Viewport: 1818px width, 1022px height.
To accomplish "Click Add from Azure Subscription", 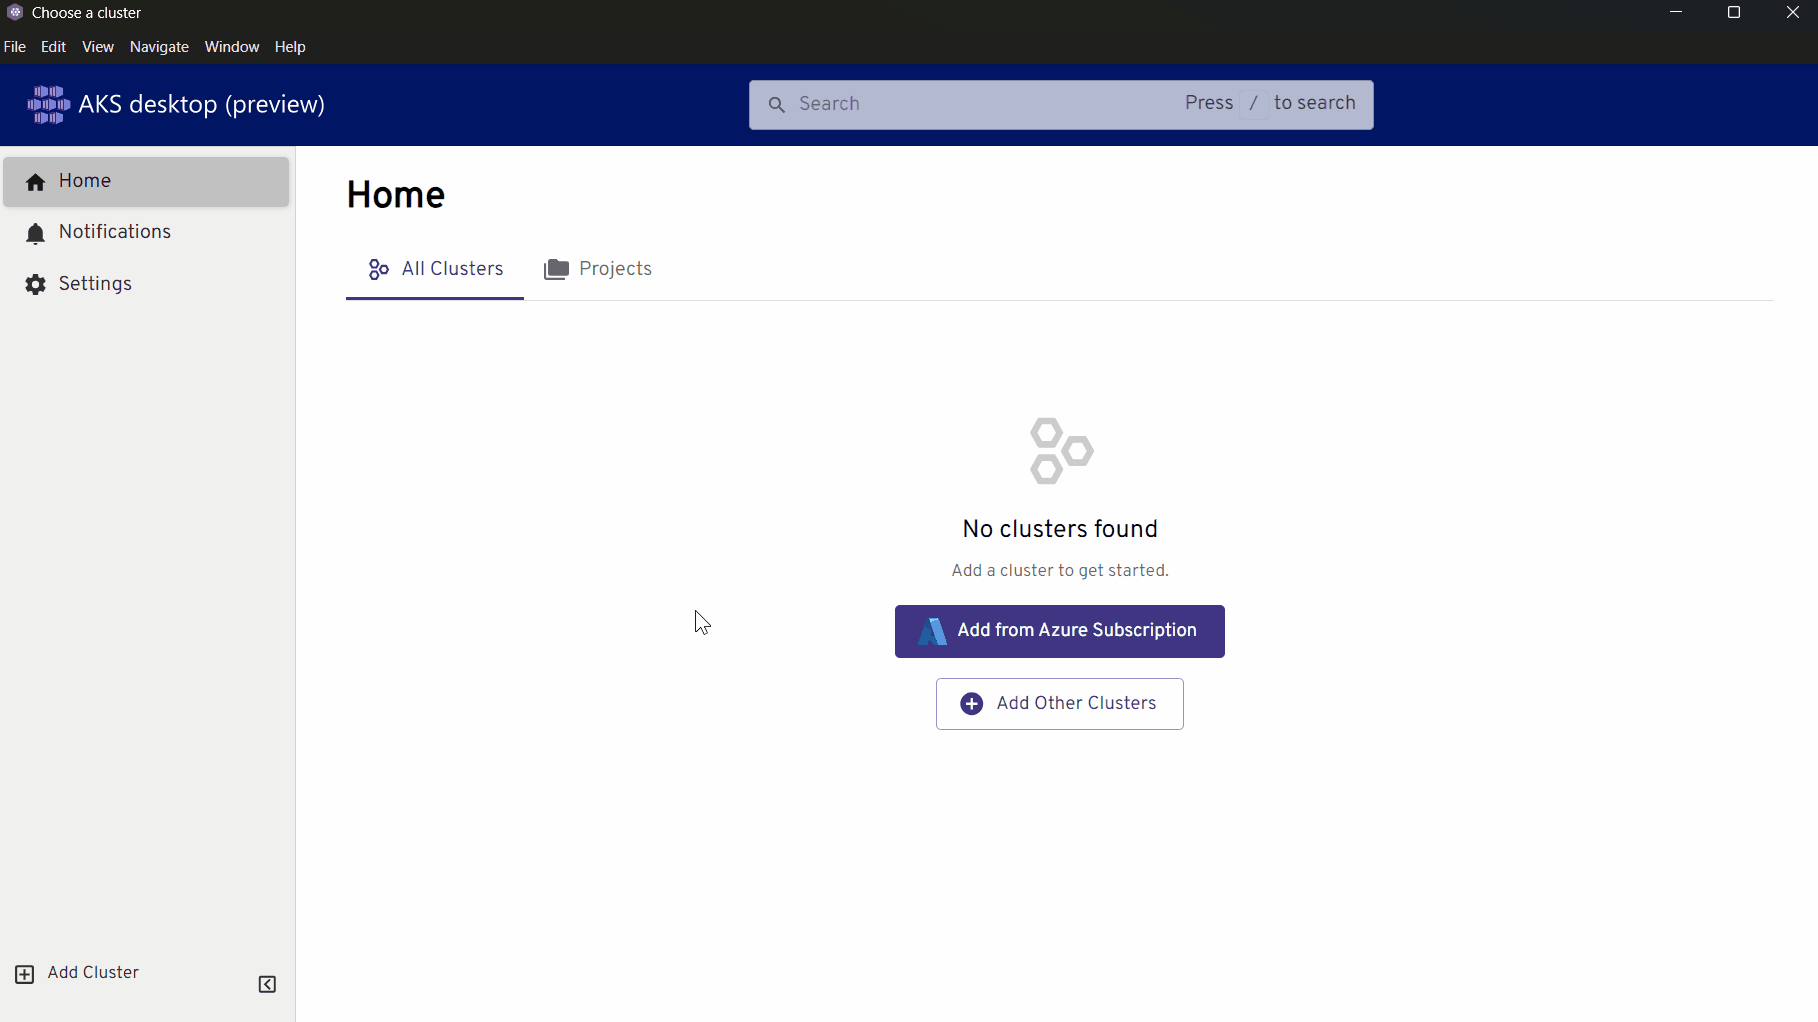I will pos(1059,631).
